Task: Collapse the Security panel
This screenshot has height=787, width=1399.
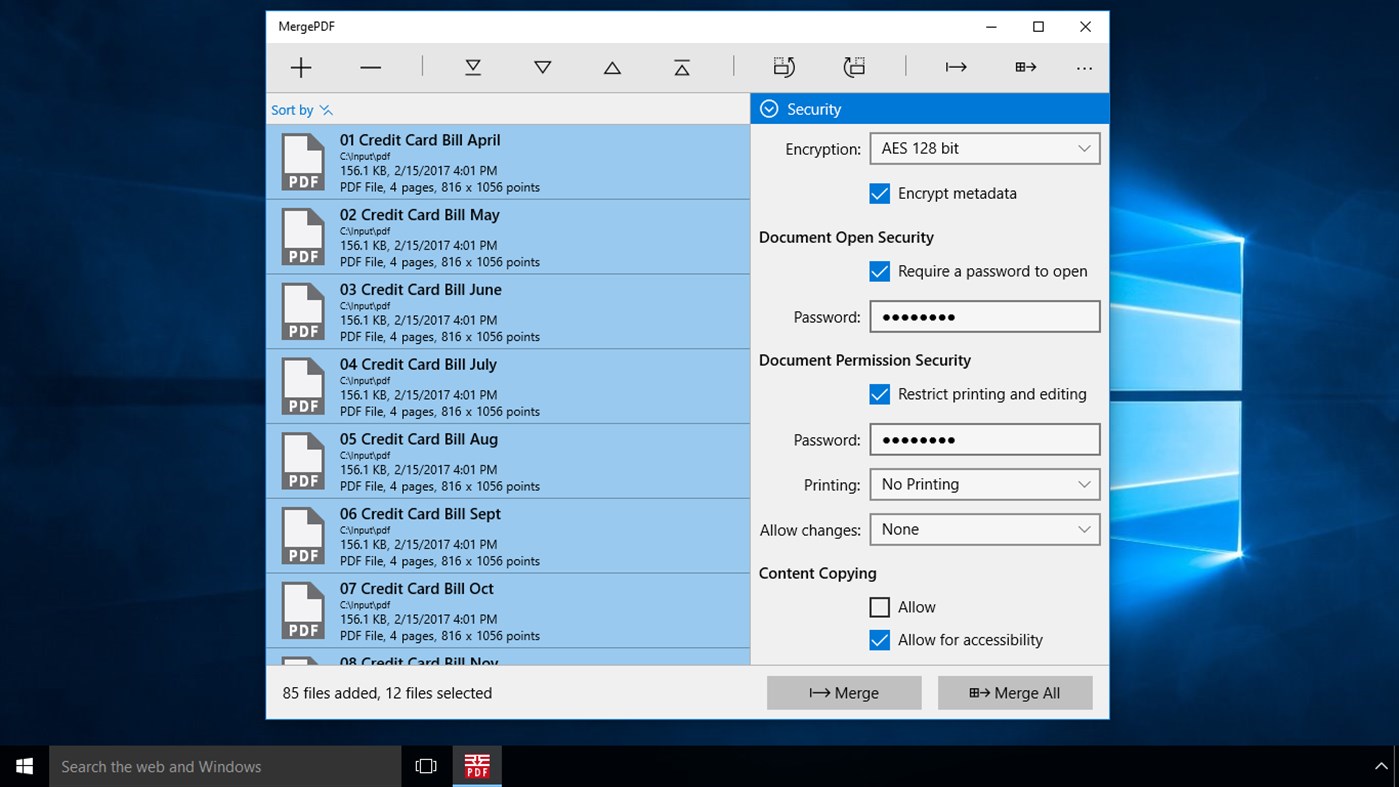Action: (769, 108)
